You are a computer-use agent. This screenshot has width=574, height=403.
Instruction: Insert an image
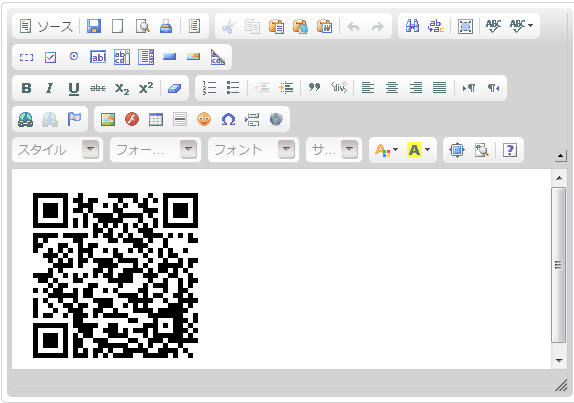pyautogui.click(x=108, y=119)
